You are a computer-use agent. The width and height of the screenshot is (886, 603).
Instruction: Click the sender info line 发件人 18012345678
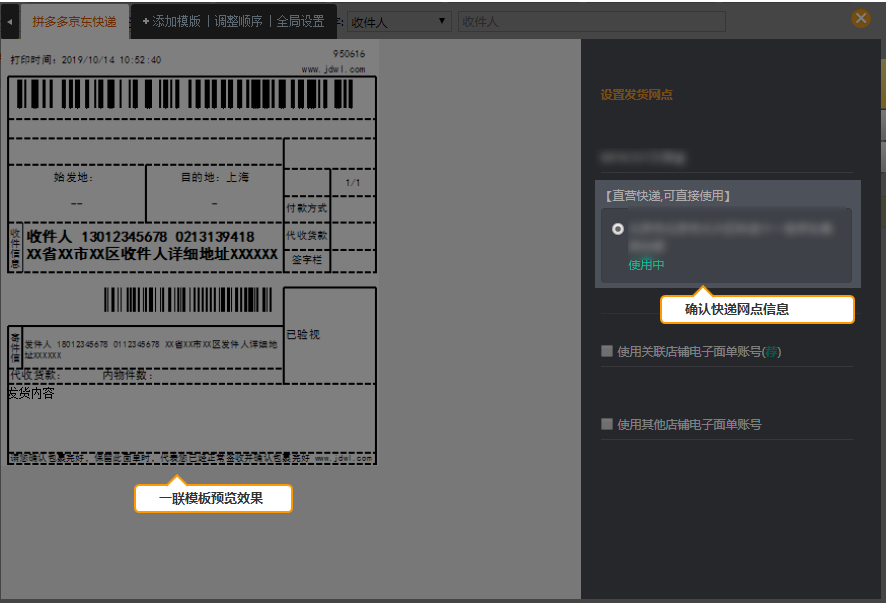pyautogui.click(x=151, y=349)
